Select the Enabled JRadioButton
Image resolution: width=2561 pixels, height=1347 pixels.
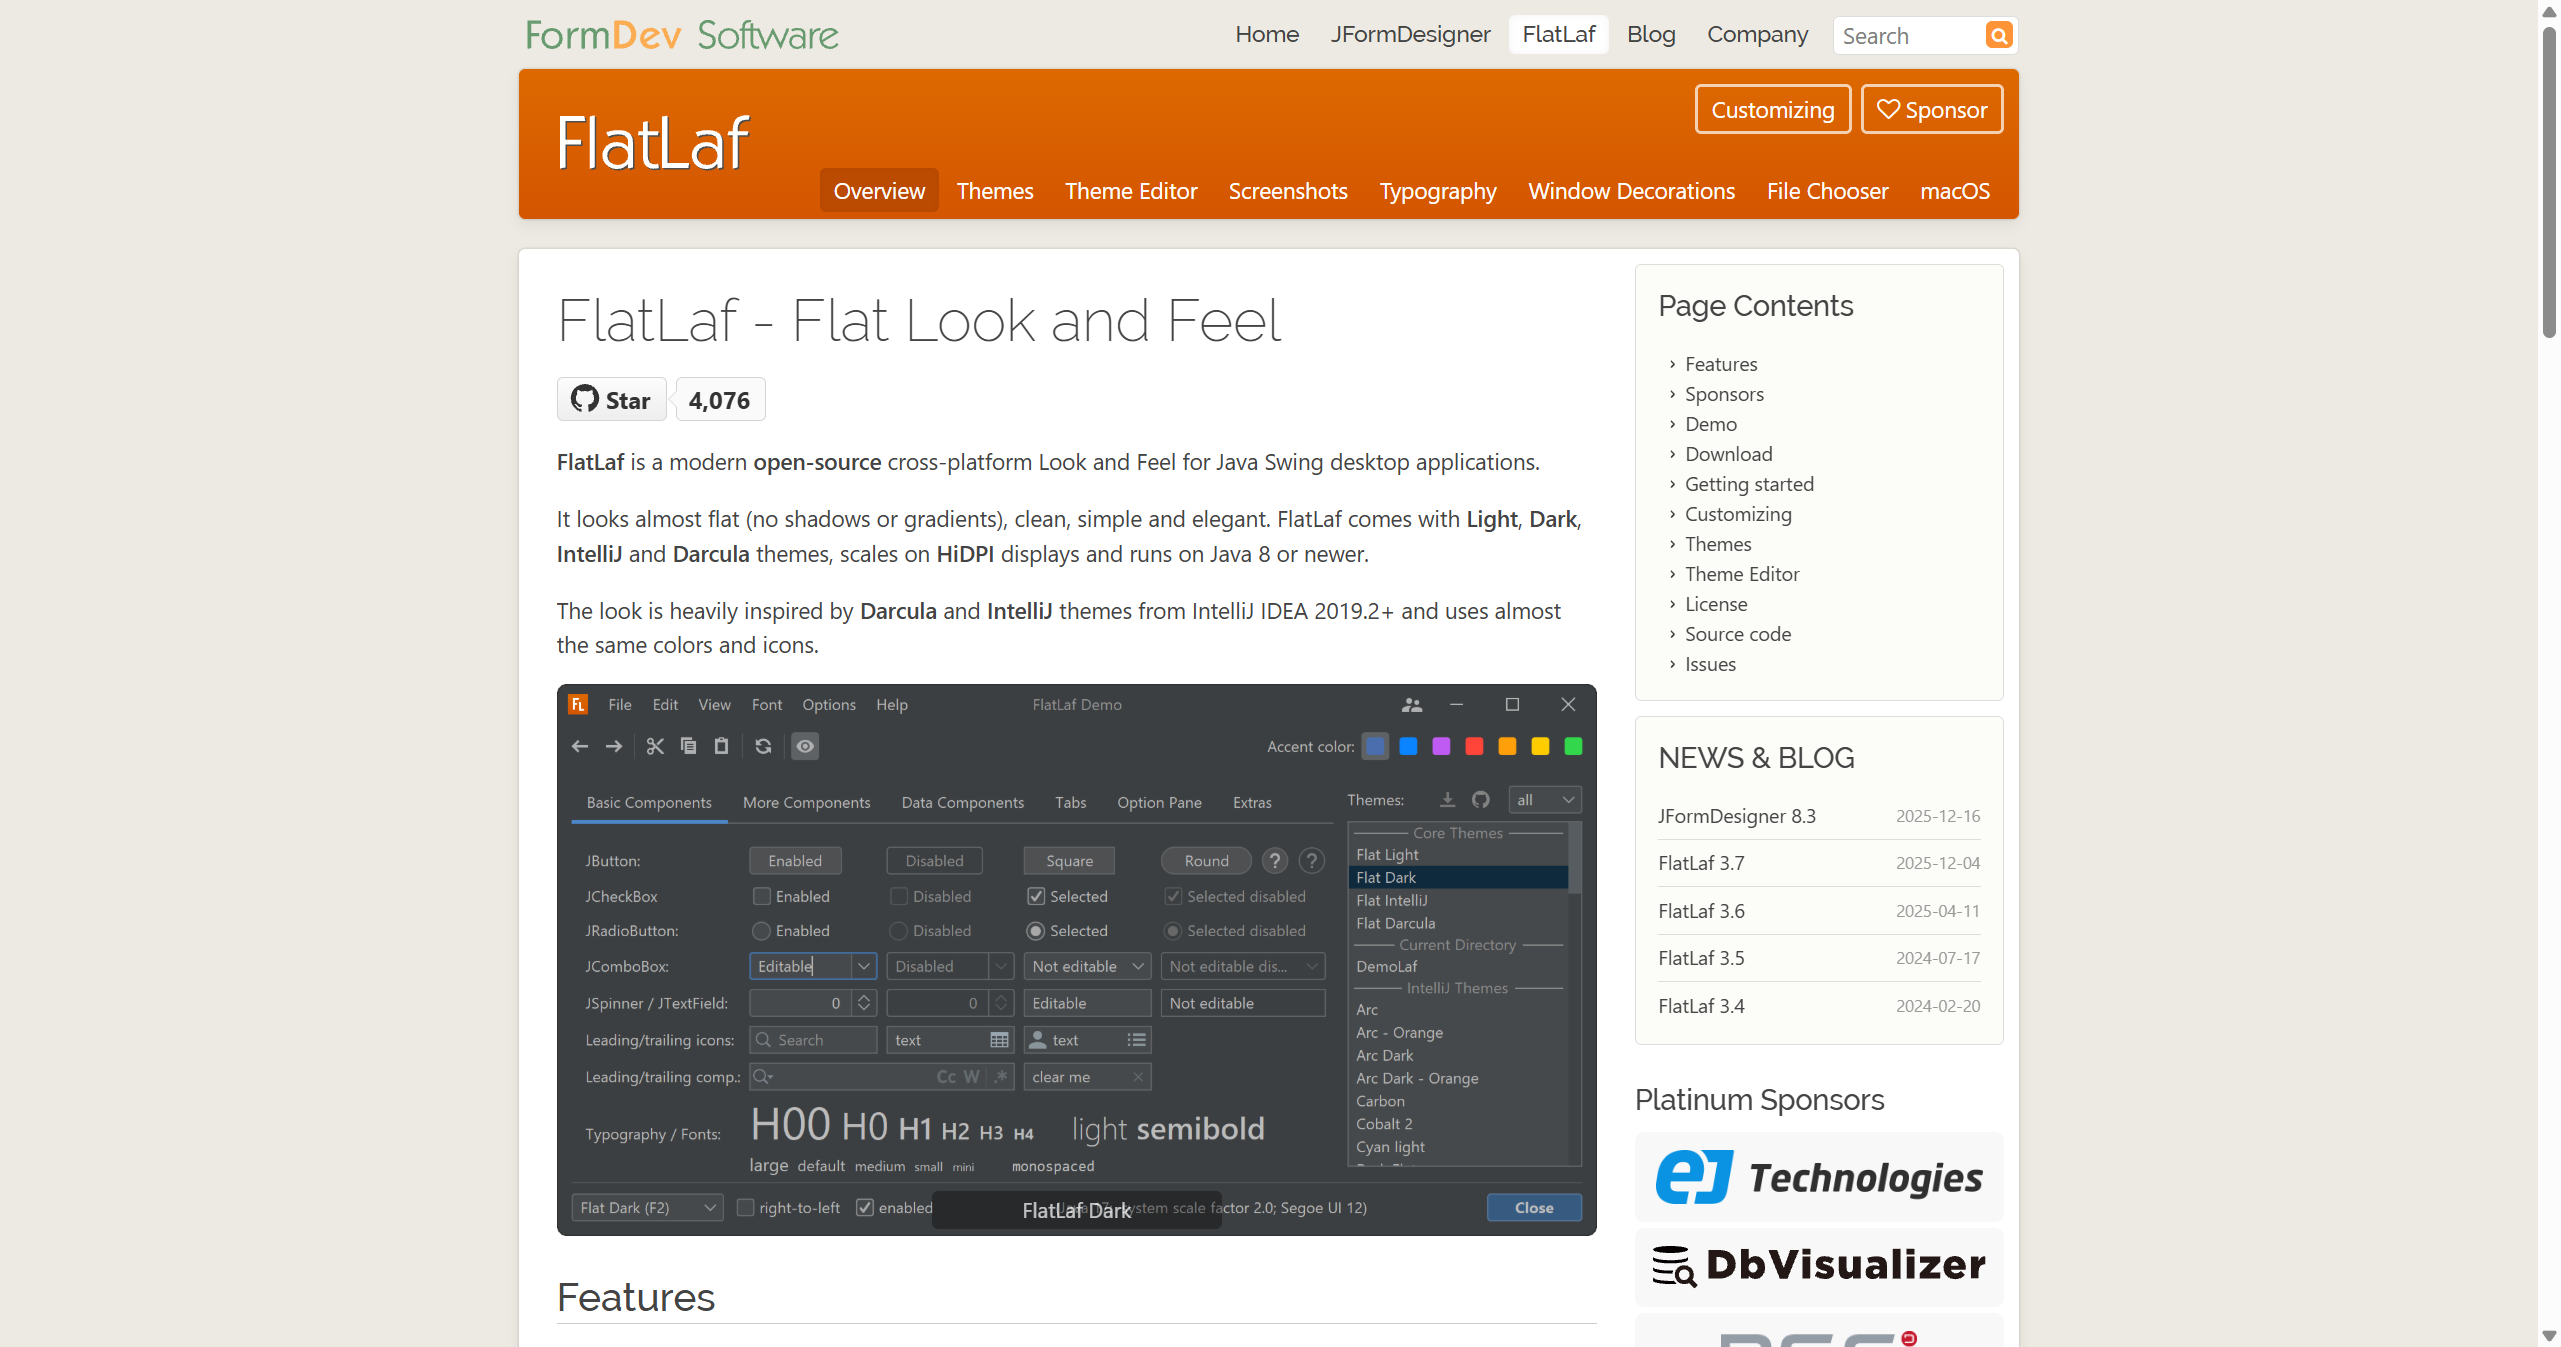[x=762, y=931]
